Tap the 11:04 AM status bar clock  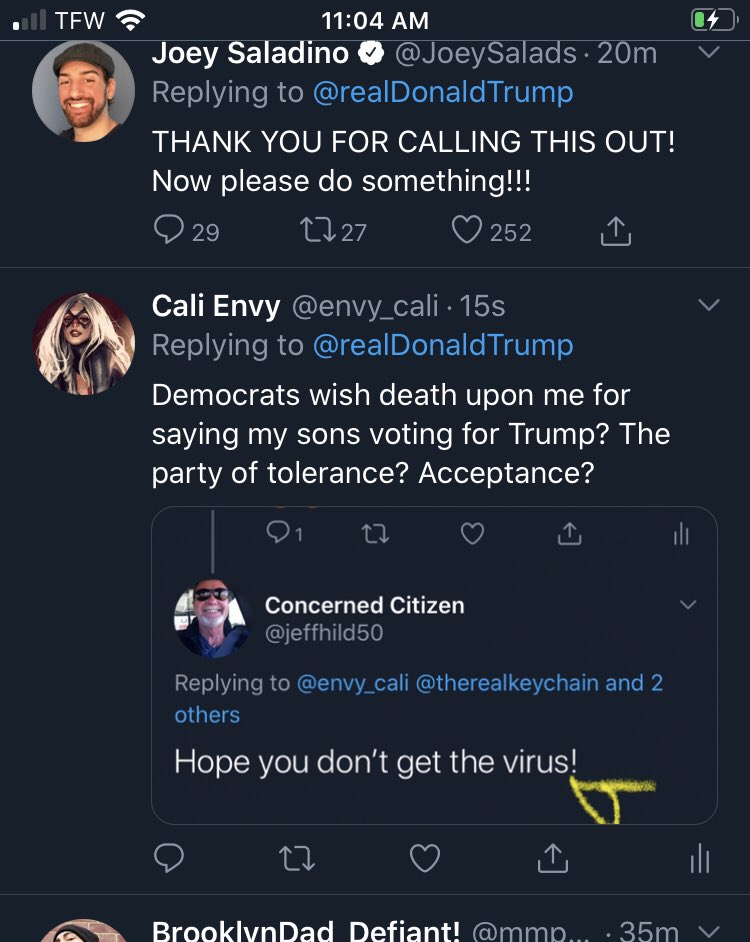(375, 20)
